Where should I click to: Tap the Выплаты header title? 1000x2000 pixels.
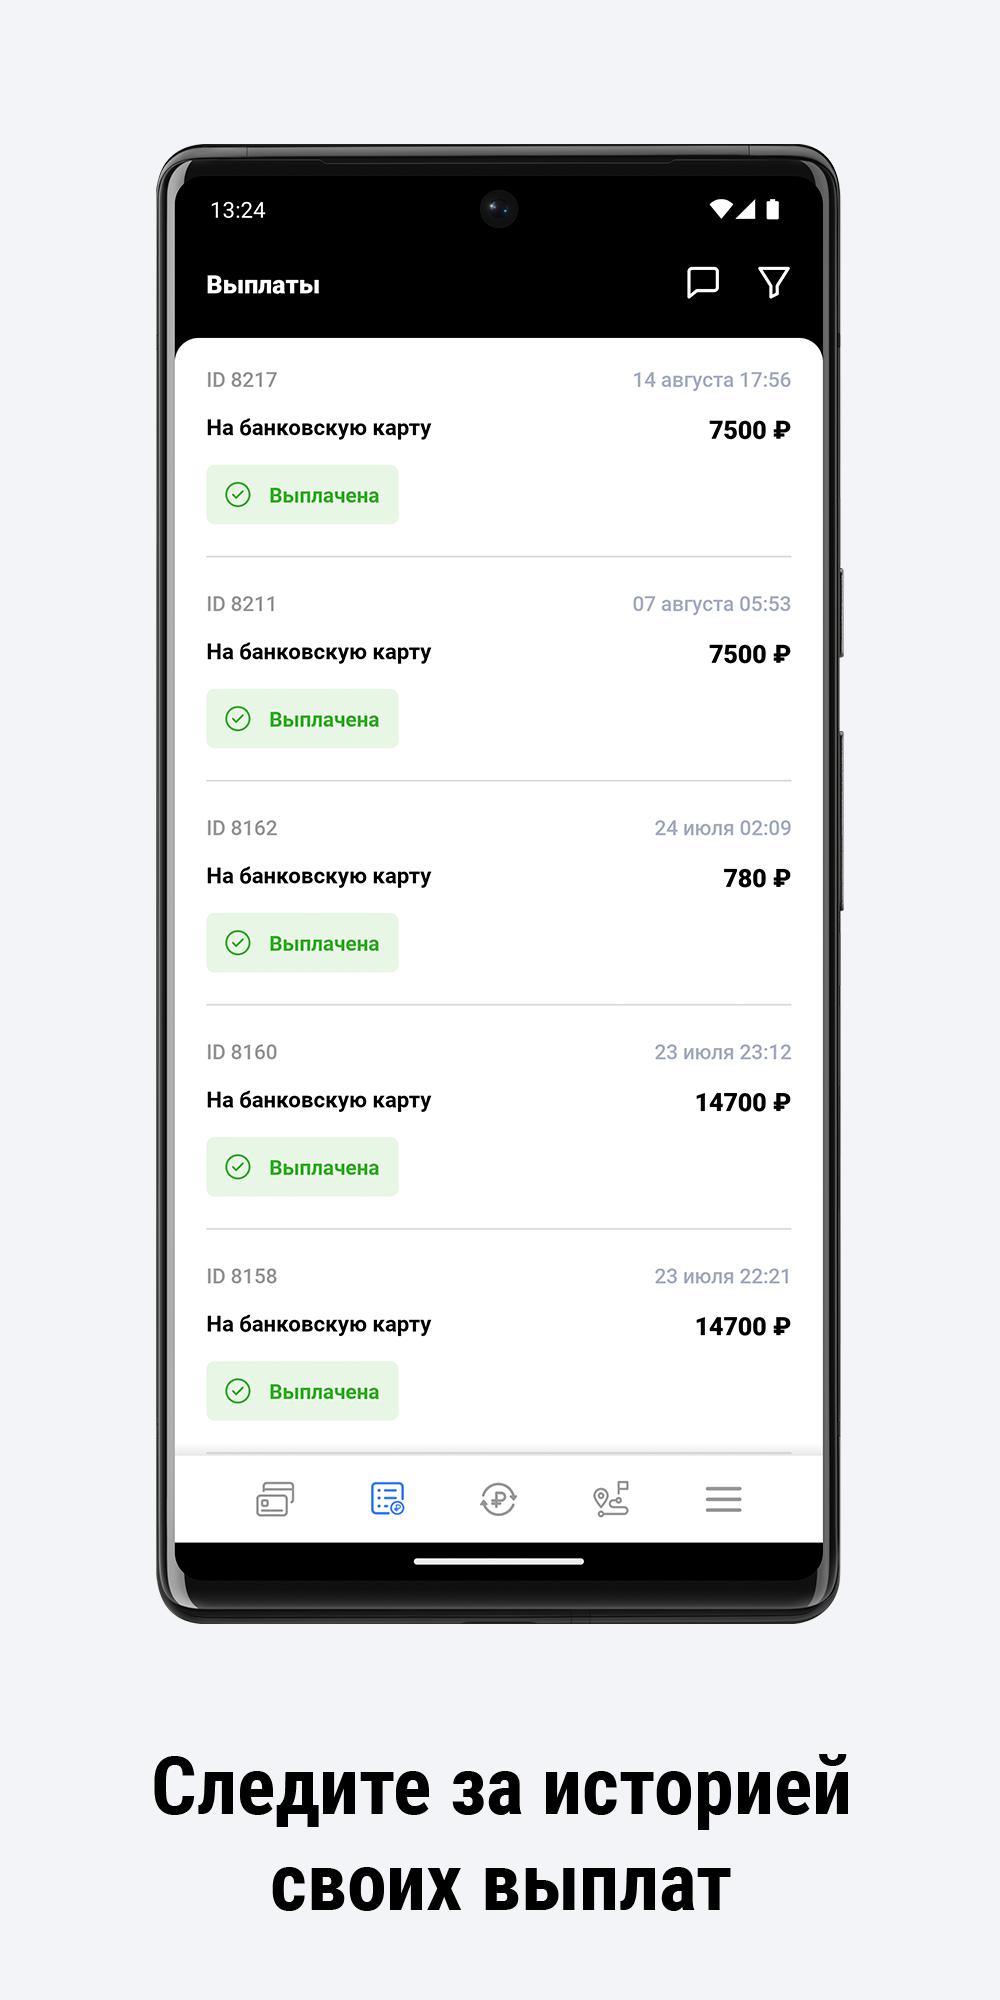point(263,285)
